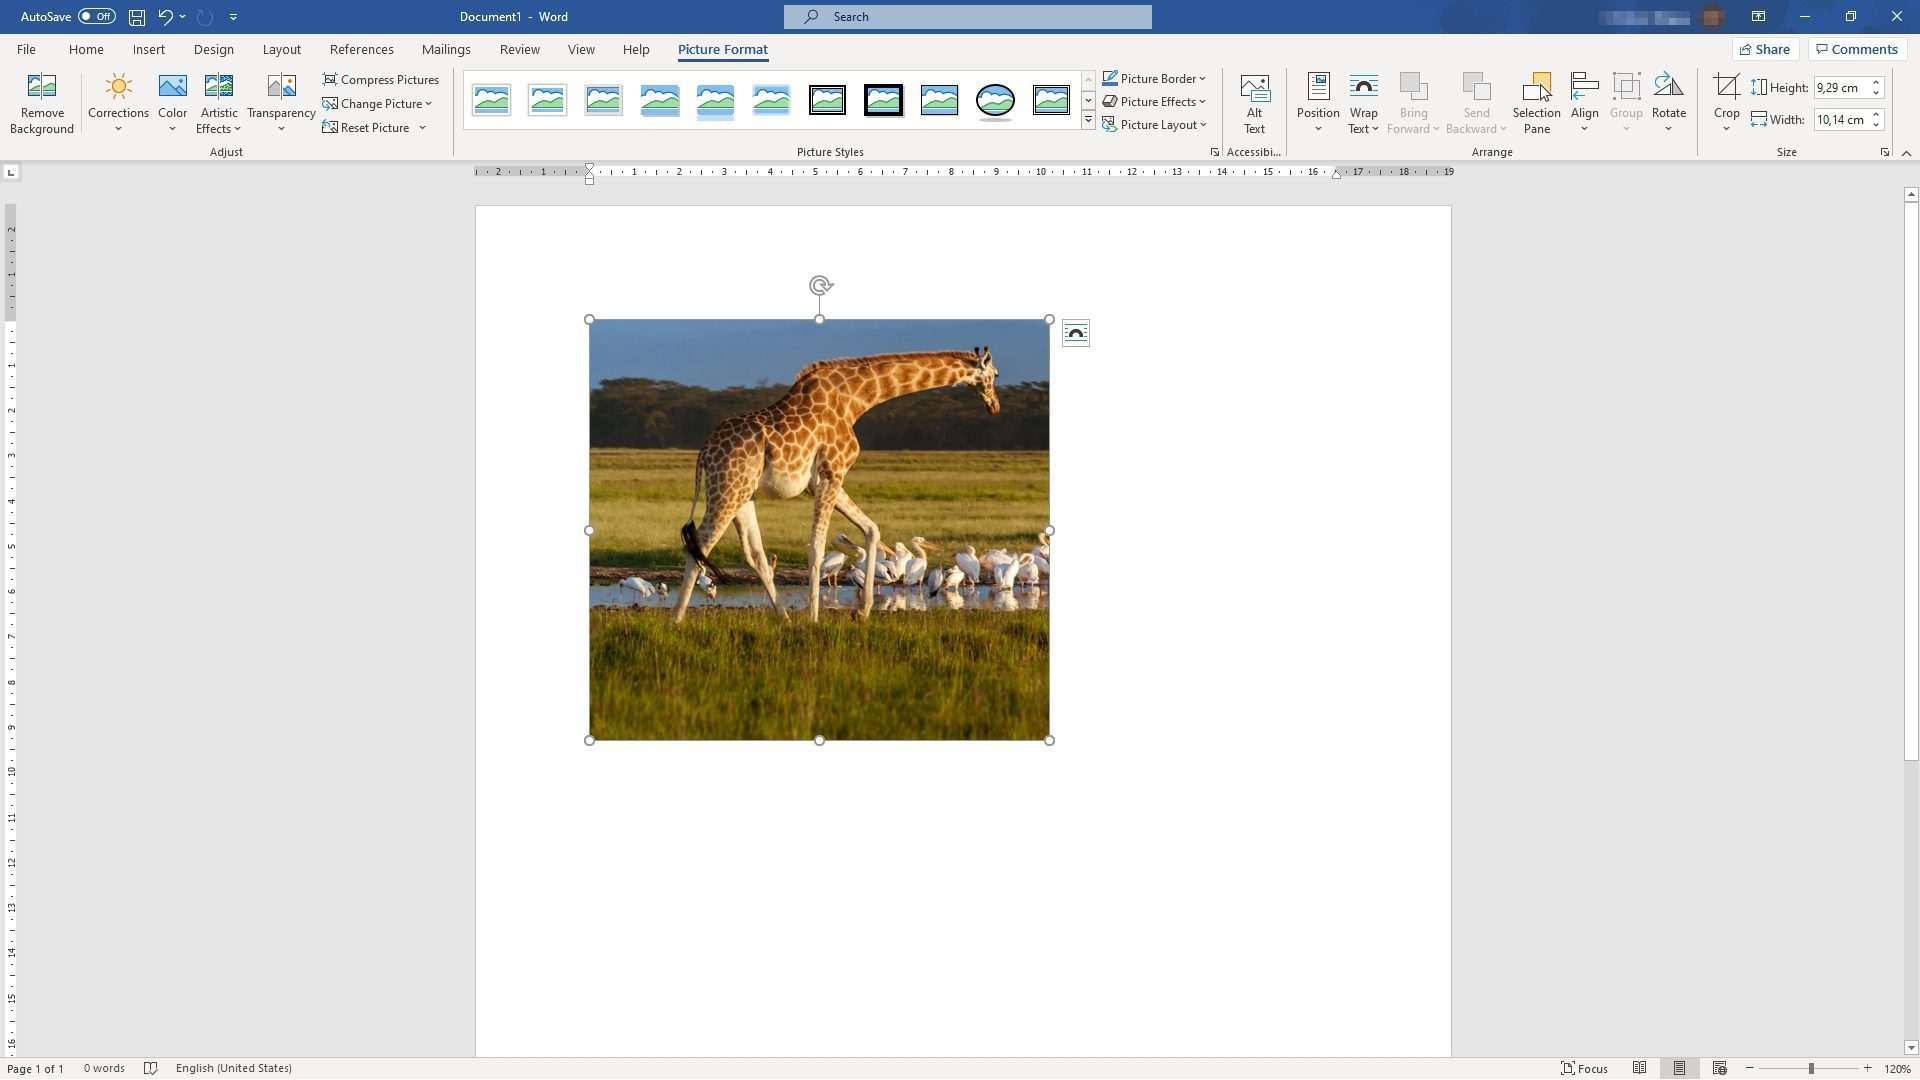Expand the Picture Styles gallery
Image resolution: width=1920 pixels, height=1080 pixels.
(1088, 119)
